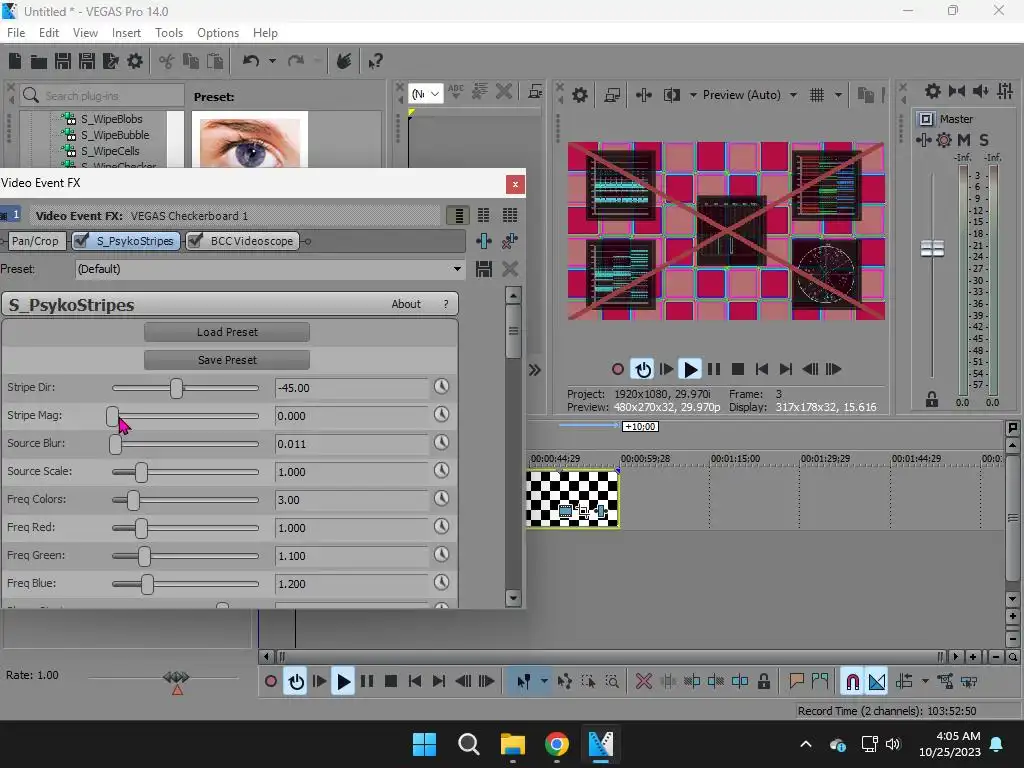Toggle Master fader lock padlock icon
The image size is (1024, 768).
932,400
